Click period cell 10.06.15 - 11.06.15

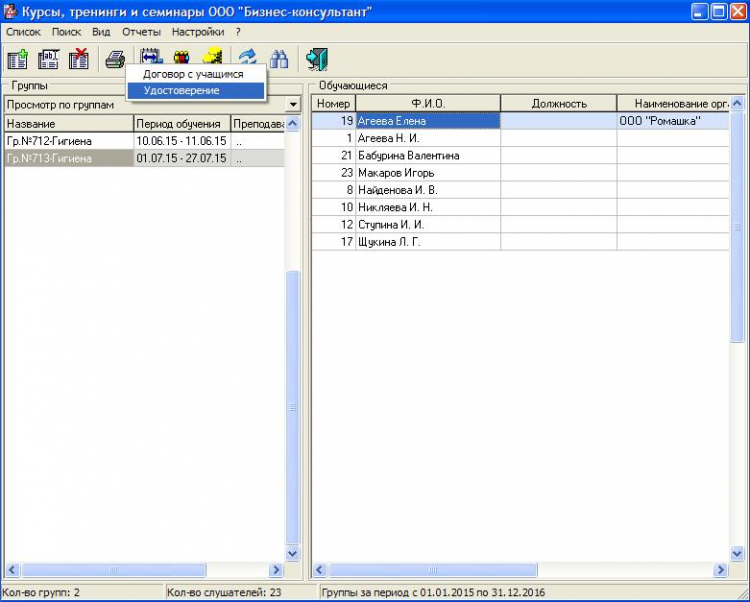click(x=182, y=141)
